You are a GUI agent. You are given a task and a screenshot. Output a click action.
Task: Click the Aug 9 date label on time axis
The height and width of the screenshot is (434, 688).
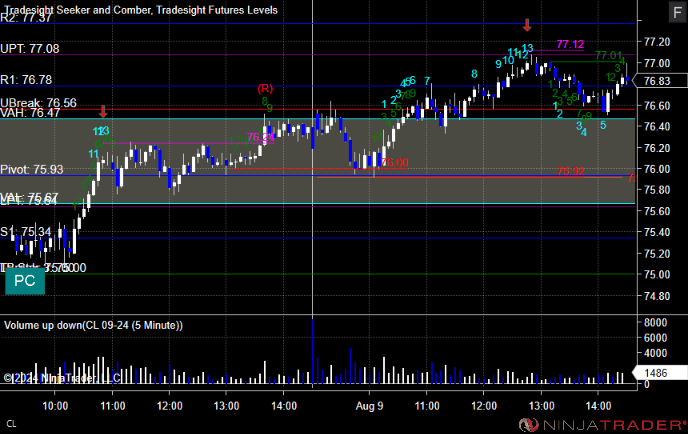(369, 406)
